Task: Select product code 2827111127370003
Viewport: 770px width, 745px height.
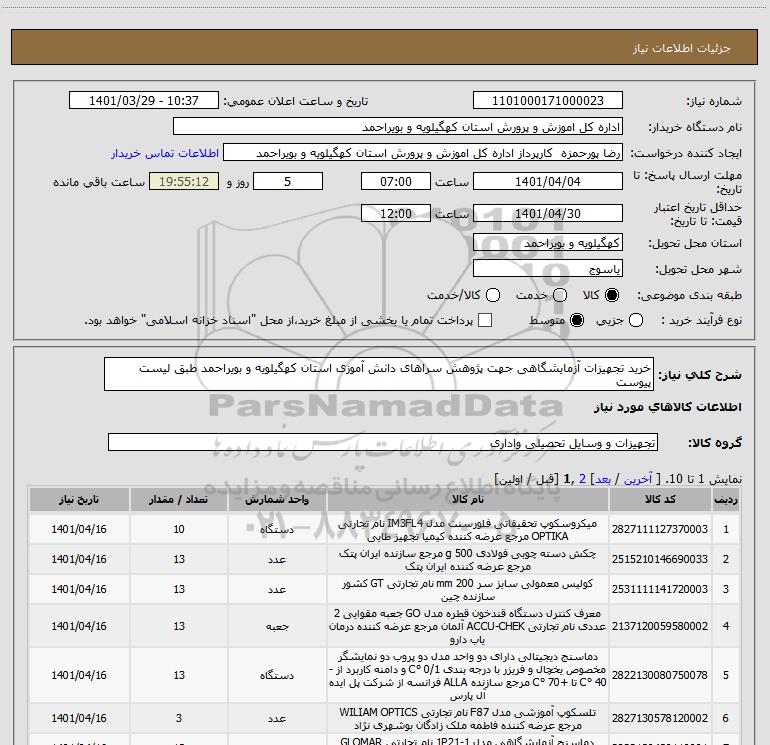Action: click(660, 529)
